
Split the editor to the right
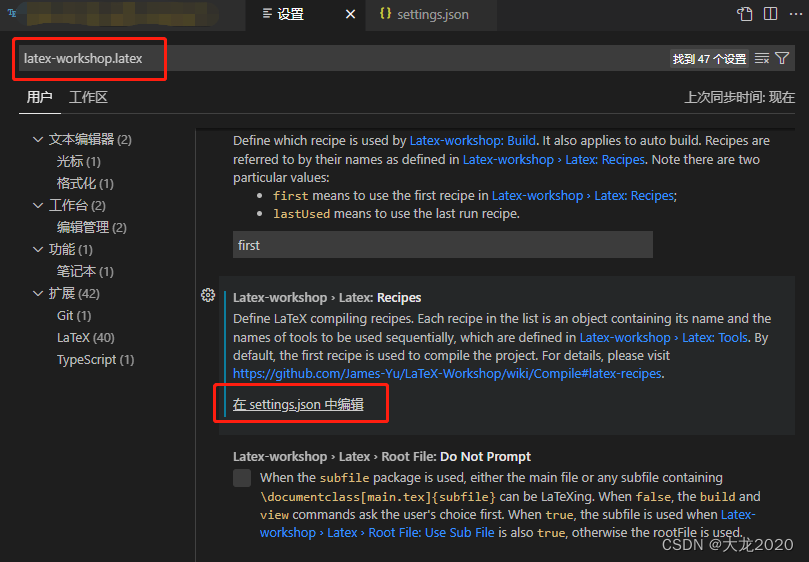(x=770, y=14)
